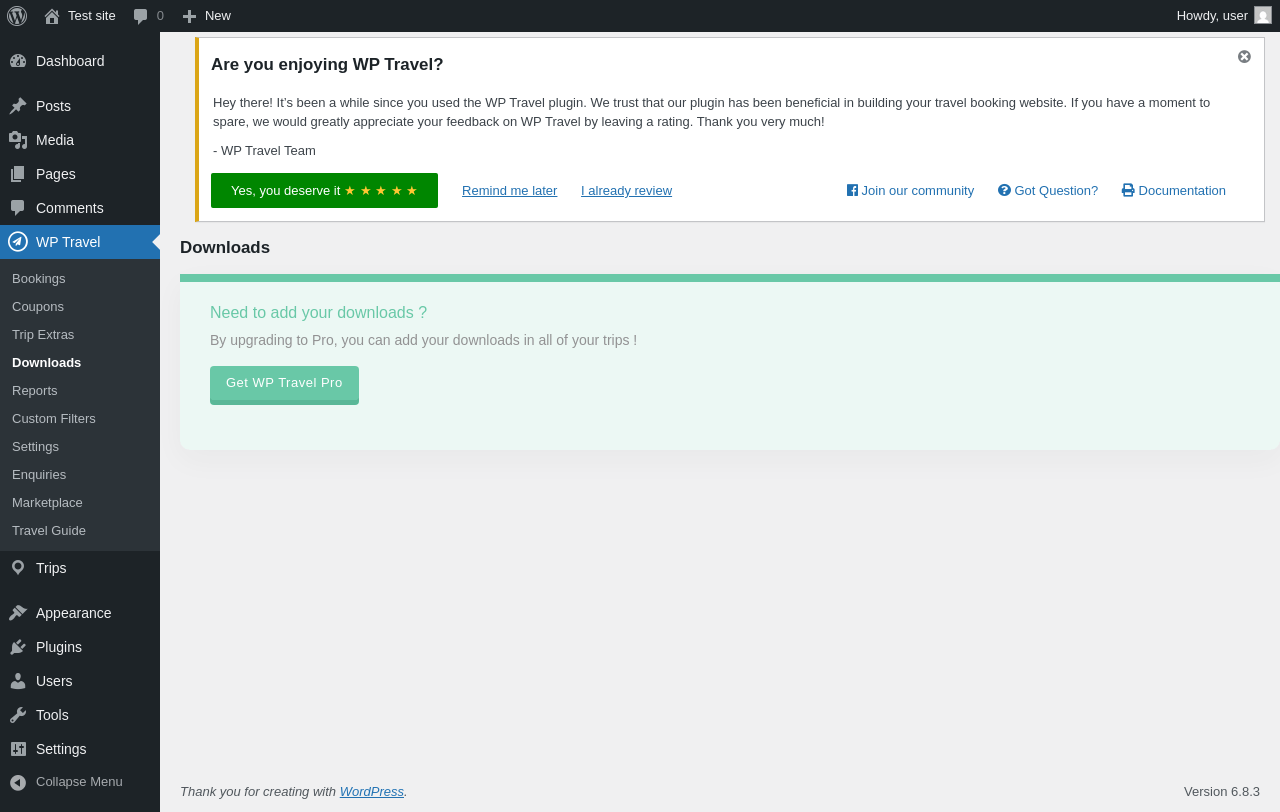Screen dimensions: 1280x812
Task: Click the plus icon for New content
Action: tap(189, 16)
